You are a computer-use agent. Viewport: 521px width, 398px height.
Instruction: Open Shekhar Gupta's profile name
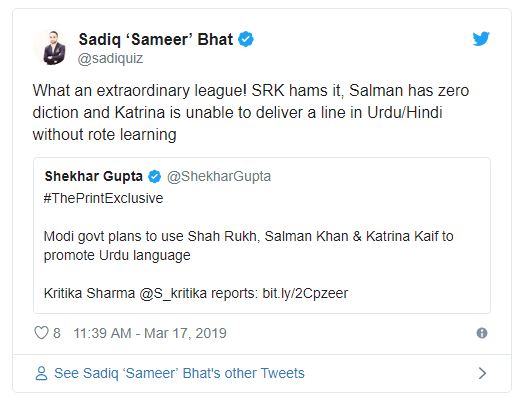click(x=94, y=176)
